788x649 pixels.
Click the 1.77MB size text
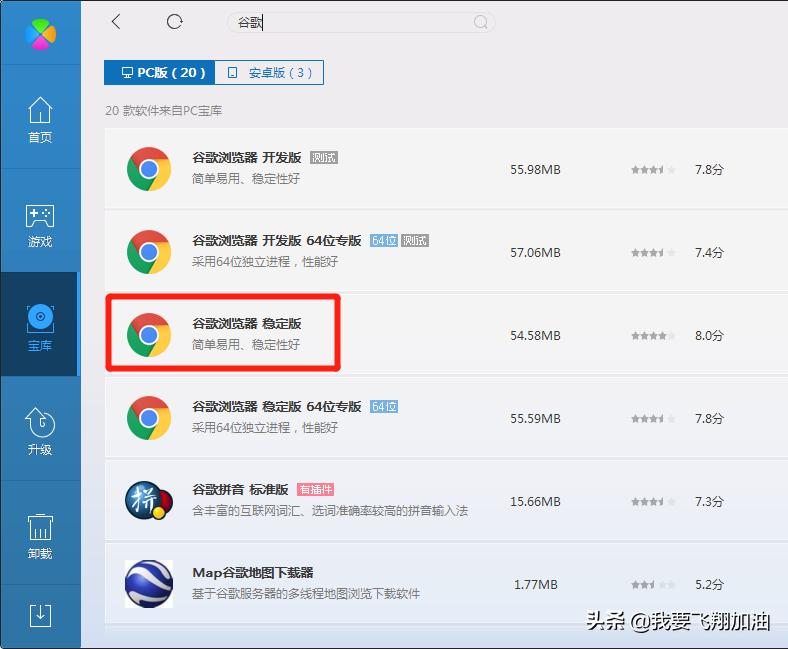coord(536,585)
